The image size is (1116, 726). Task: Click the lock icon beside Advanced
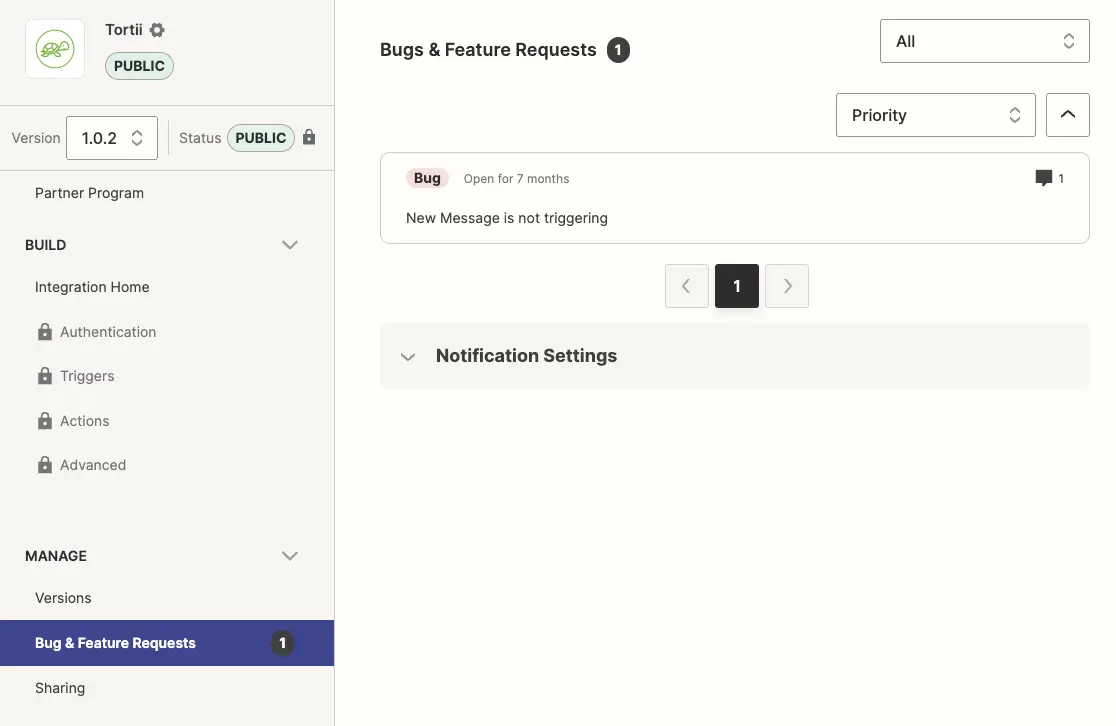(x=45, y=465)
